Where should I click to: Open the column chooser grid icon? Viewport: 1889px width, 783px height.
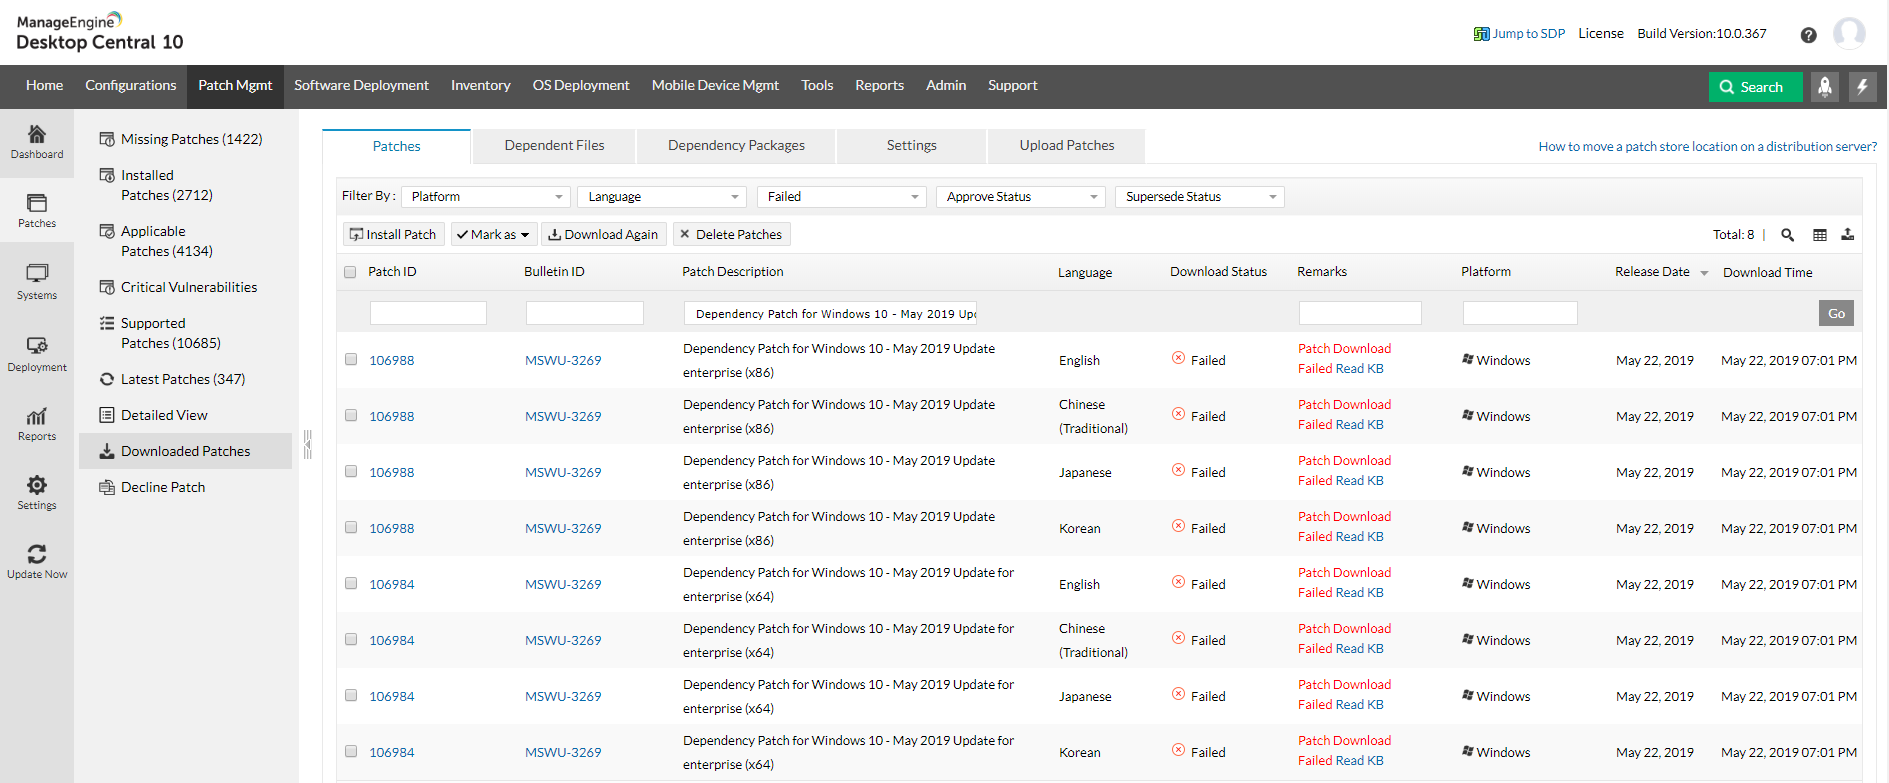pyautogui.click(x=1820, y=235)
